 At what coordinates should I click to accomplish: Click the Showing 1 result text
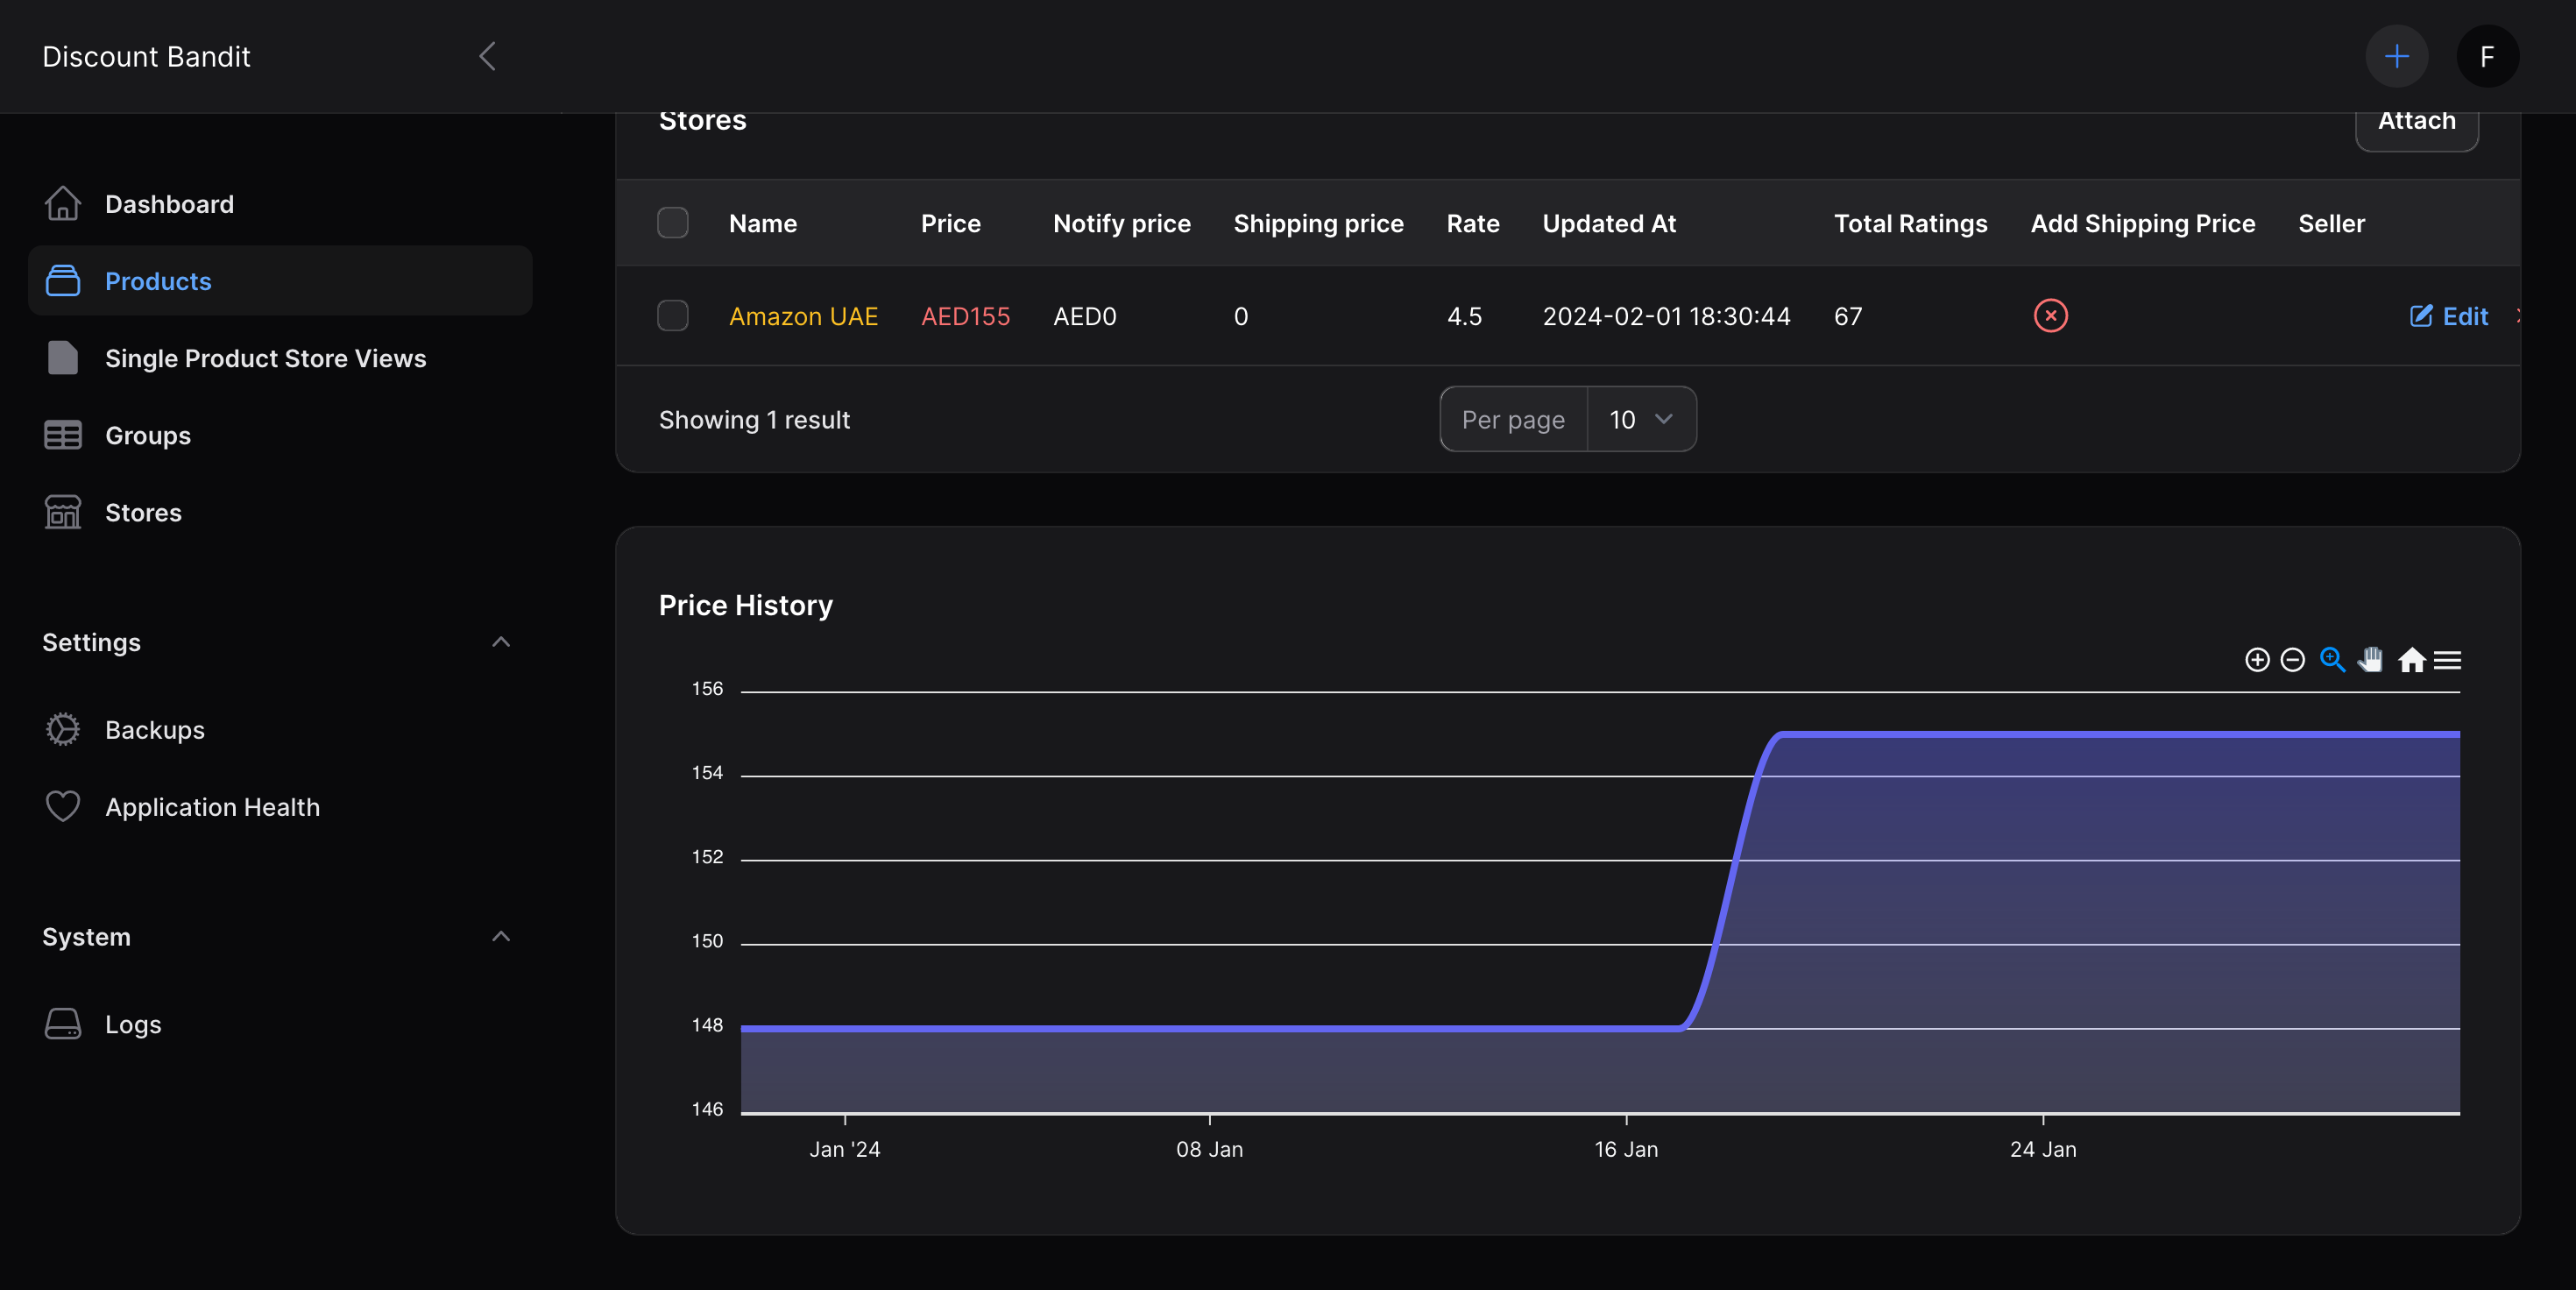tap(754, 419)
